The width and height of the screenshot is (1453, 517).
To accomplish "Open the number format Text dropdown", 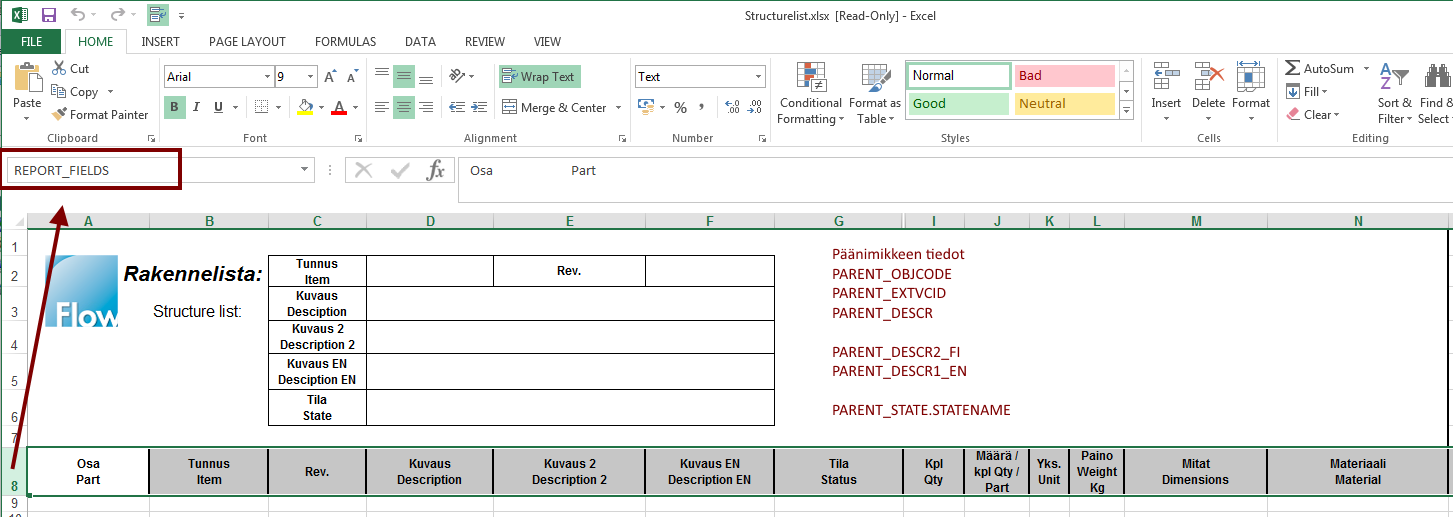I will tap(757, 77).
